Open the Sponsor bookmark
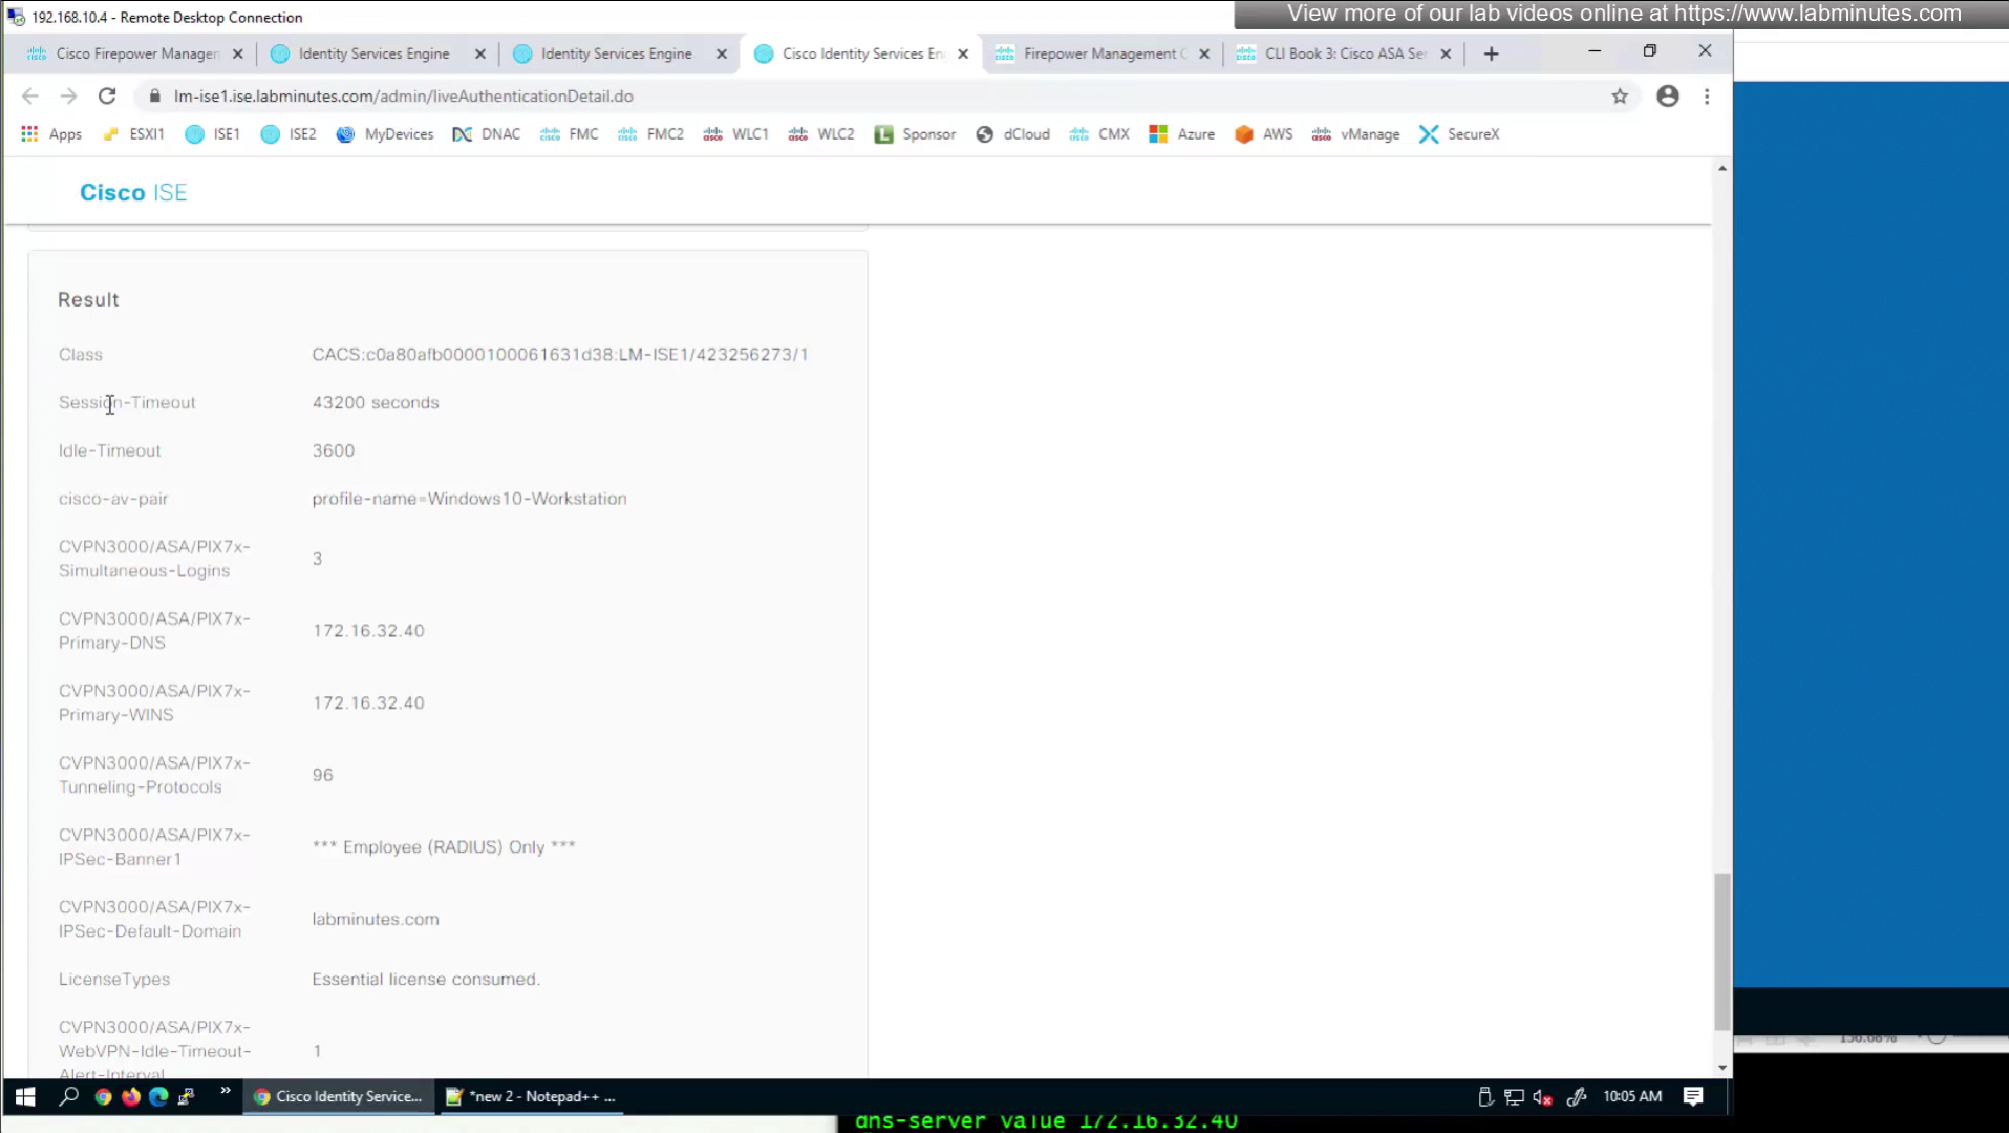 915,134
